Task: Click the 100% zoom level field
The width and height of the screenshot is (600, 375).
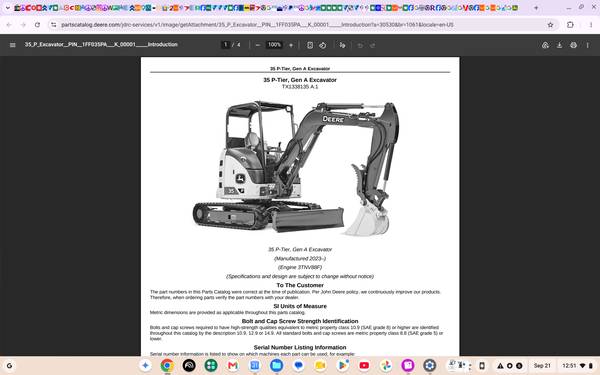Action: [x=274, y=45]
